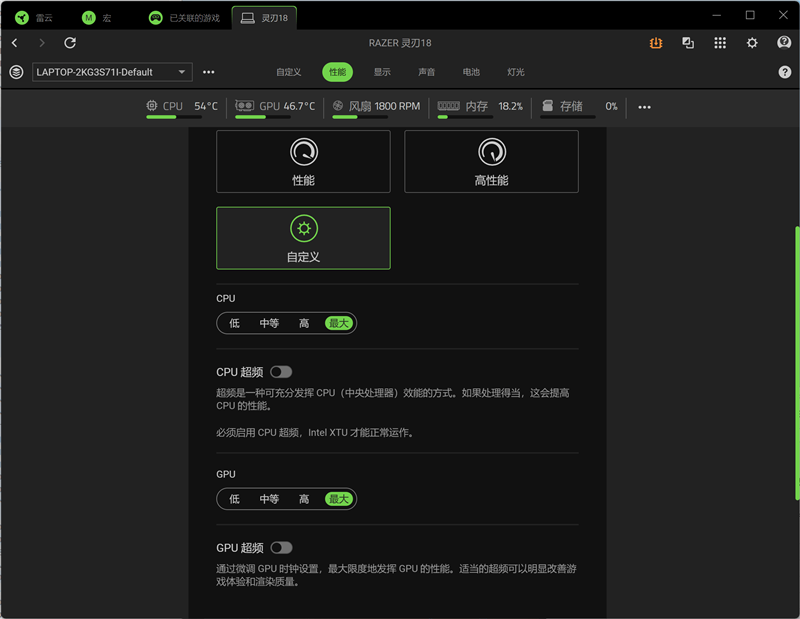Select 中等 on the CPU level slider
This screenshot has width=800, height=619.
[x=268, y=323]
